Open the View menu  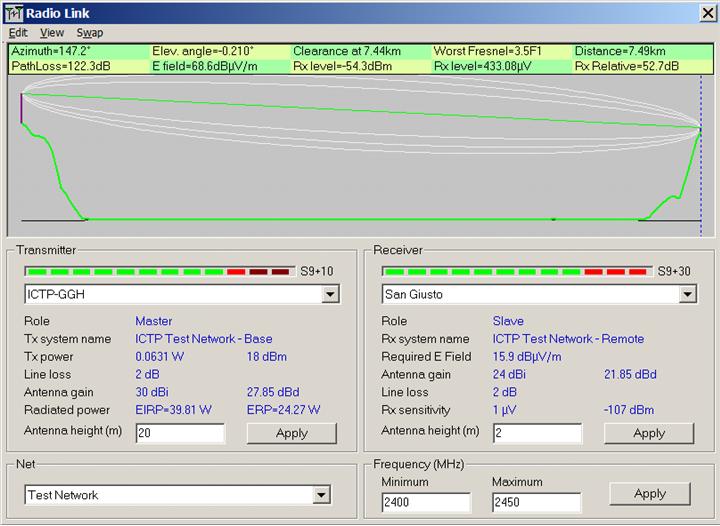tap(51, 33)
